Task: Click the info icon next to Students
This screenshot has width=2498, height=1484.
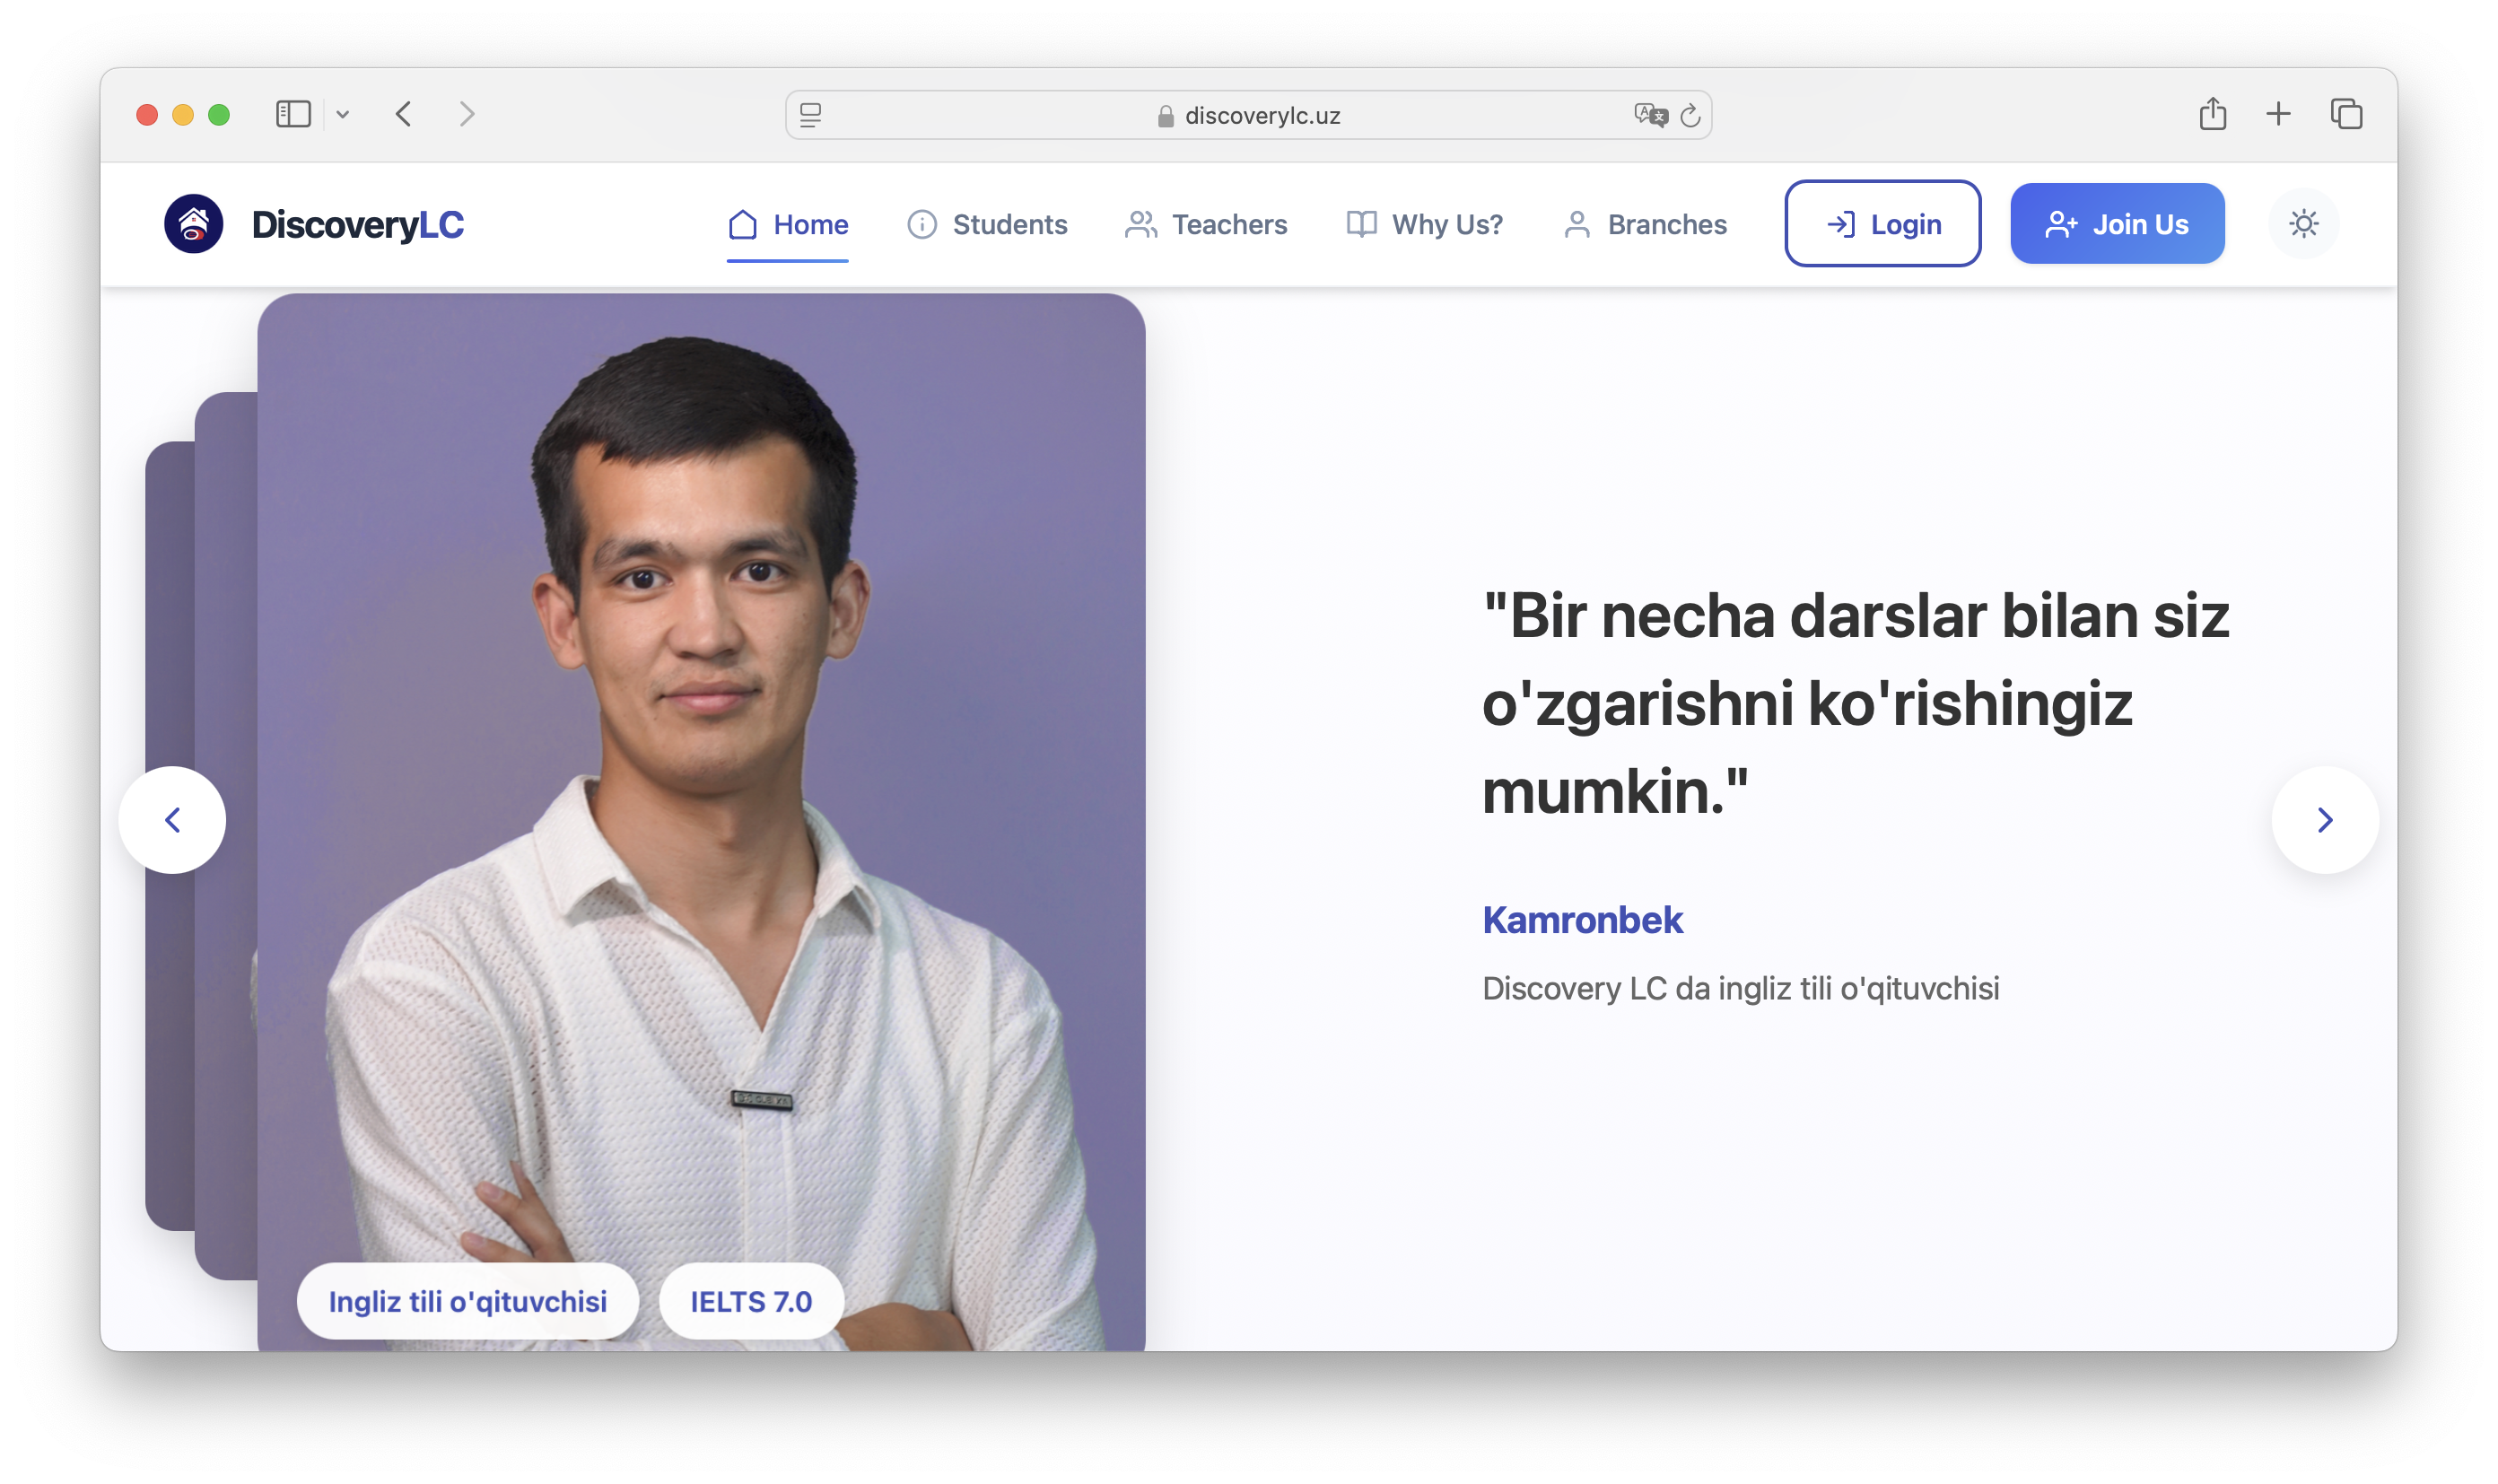Action: pyautogui.click(x=920, y=224)
